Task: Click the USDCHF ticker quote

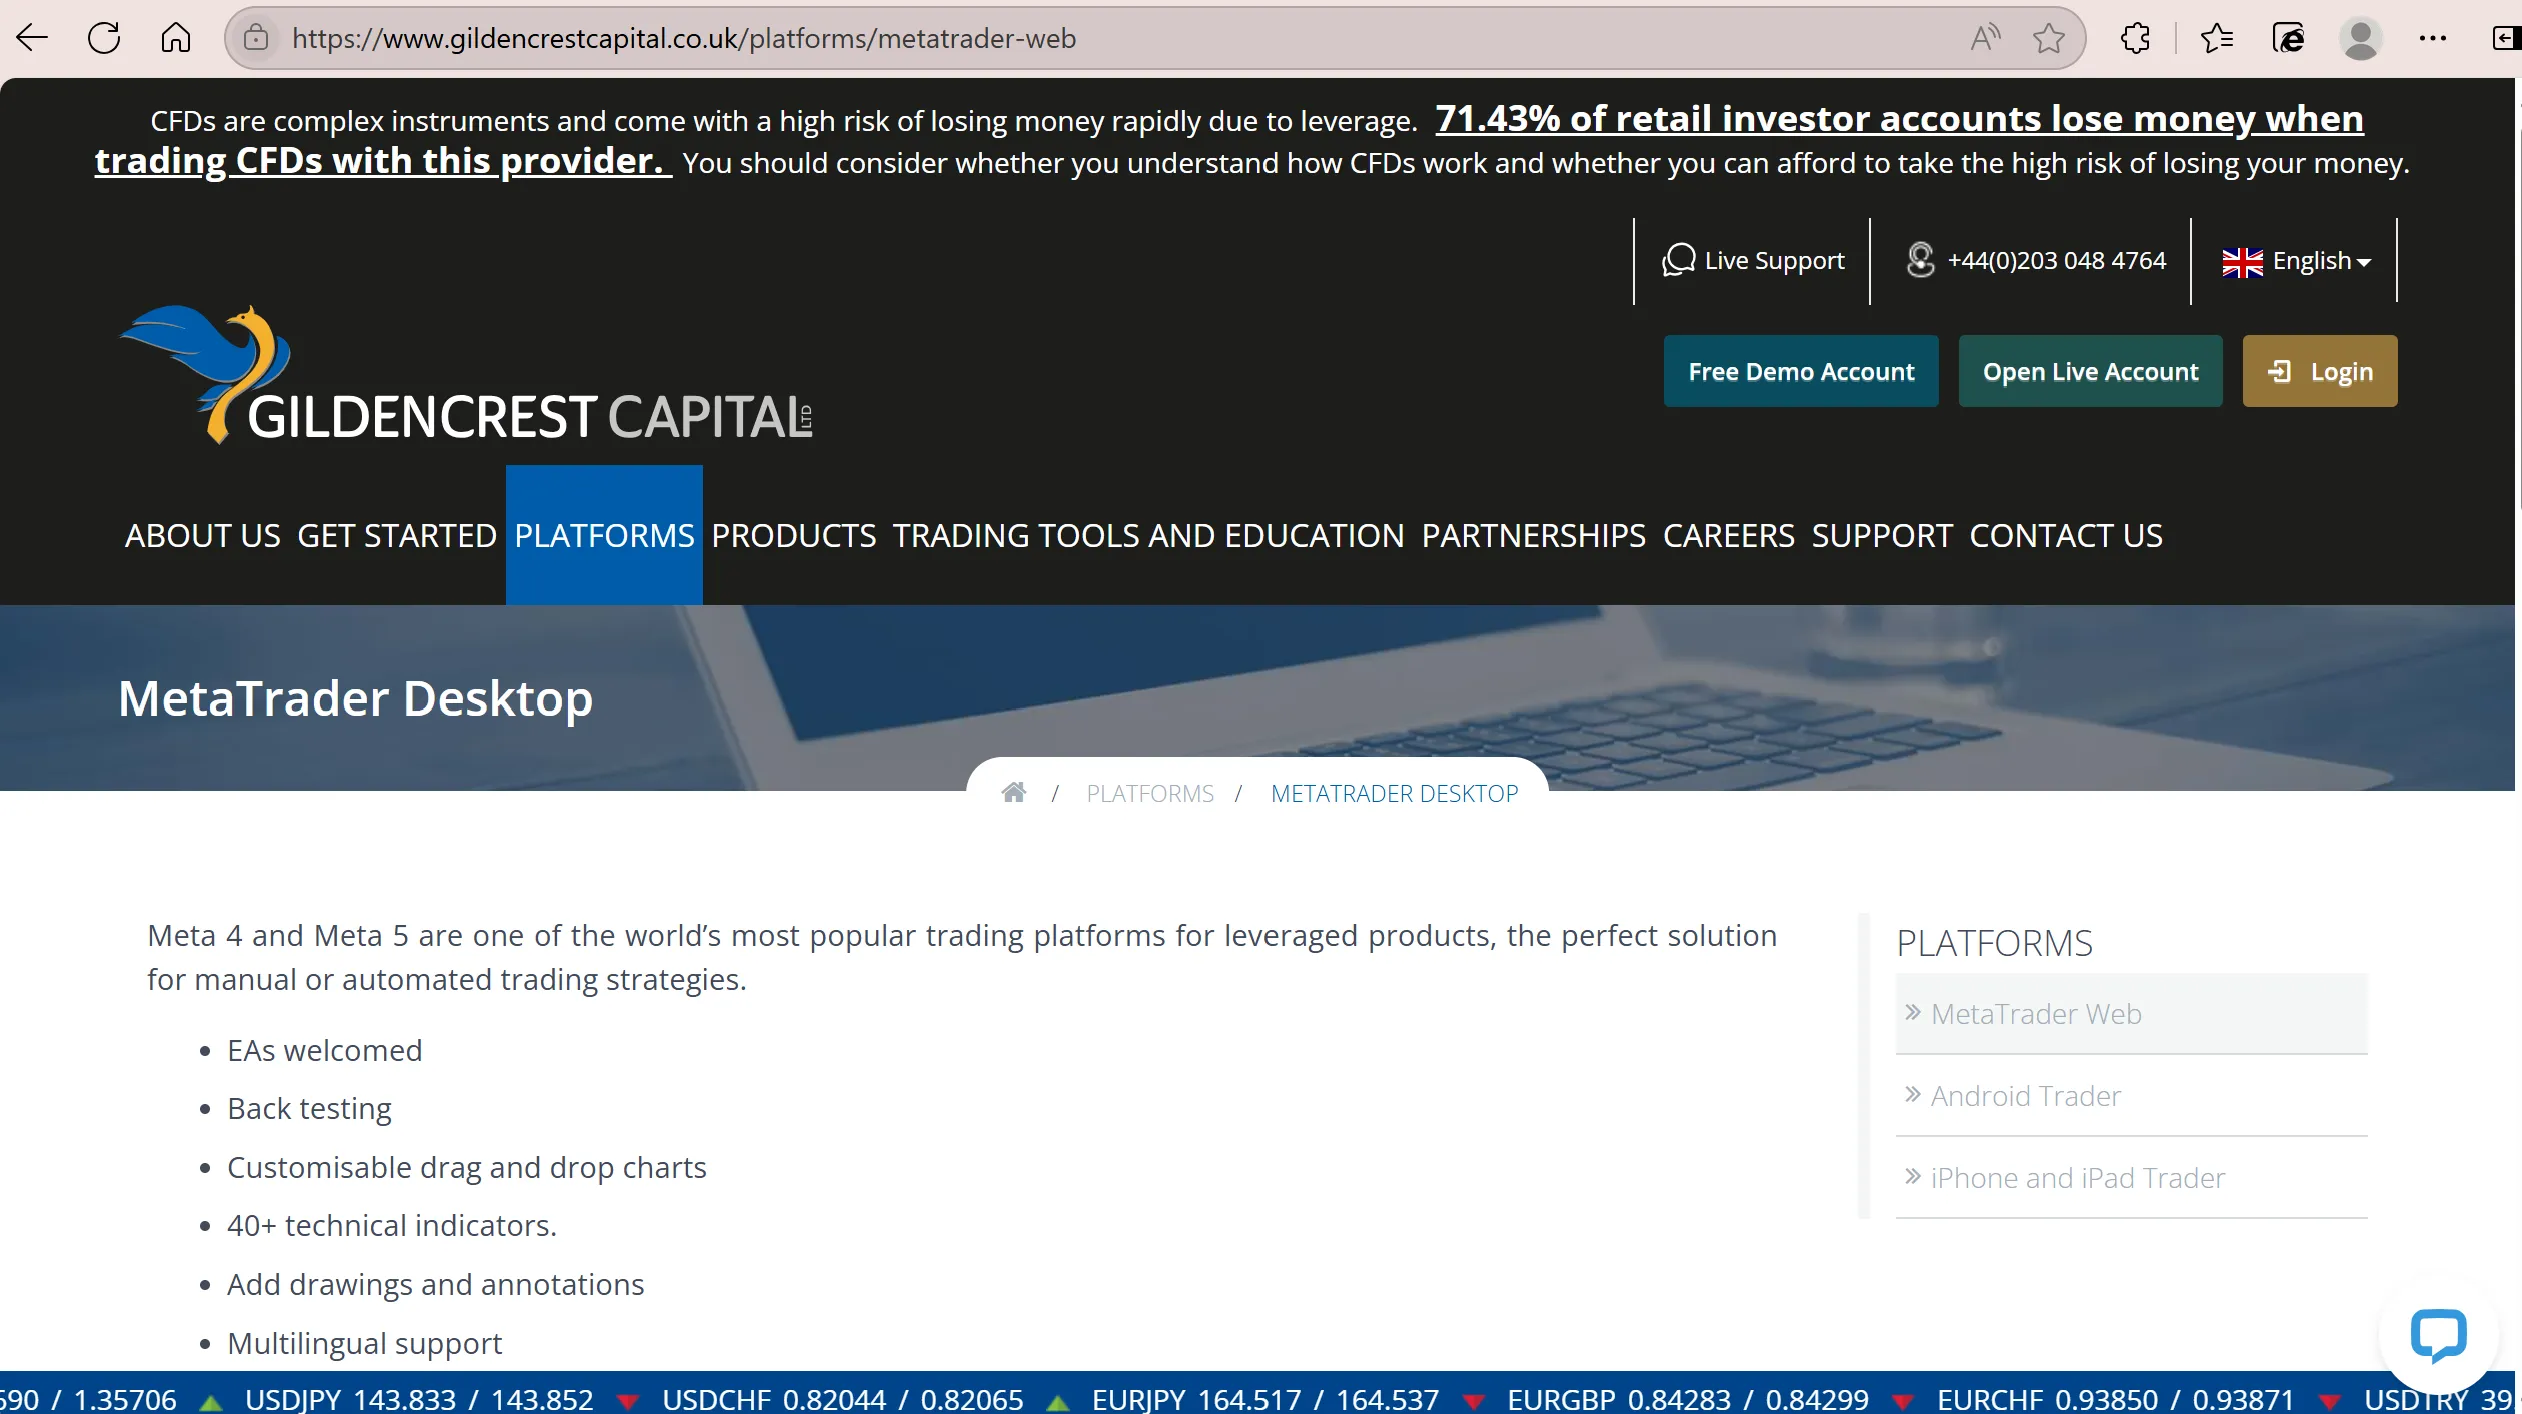Action: (842, 1399)
